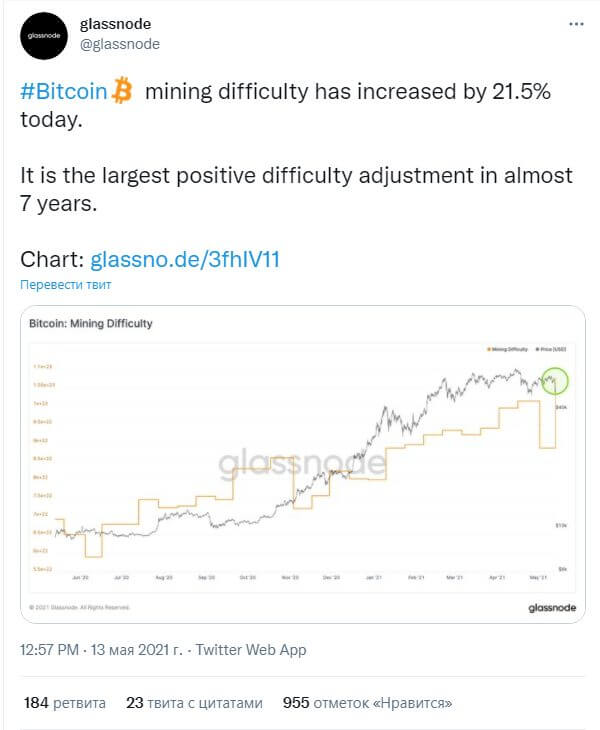View the 184 ретвита list
The image size is (600, 730).
(65, 703)
